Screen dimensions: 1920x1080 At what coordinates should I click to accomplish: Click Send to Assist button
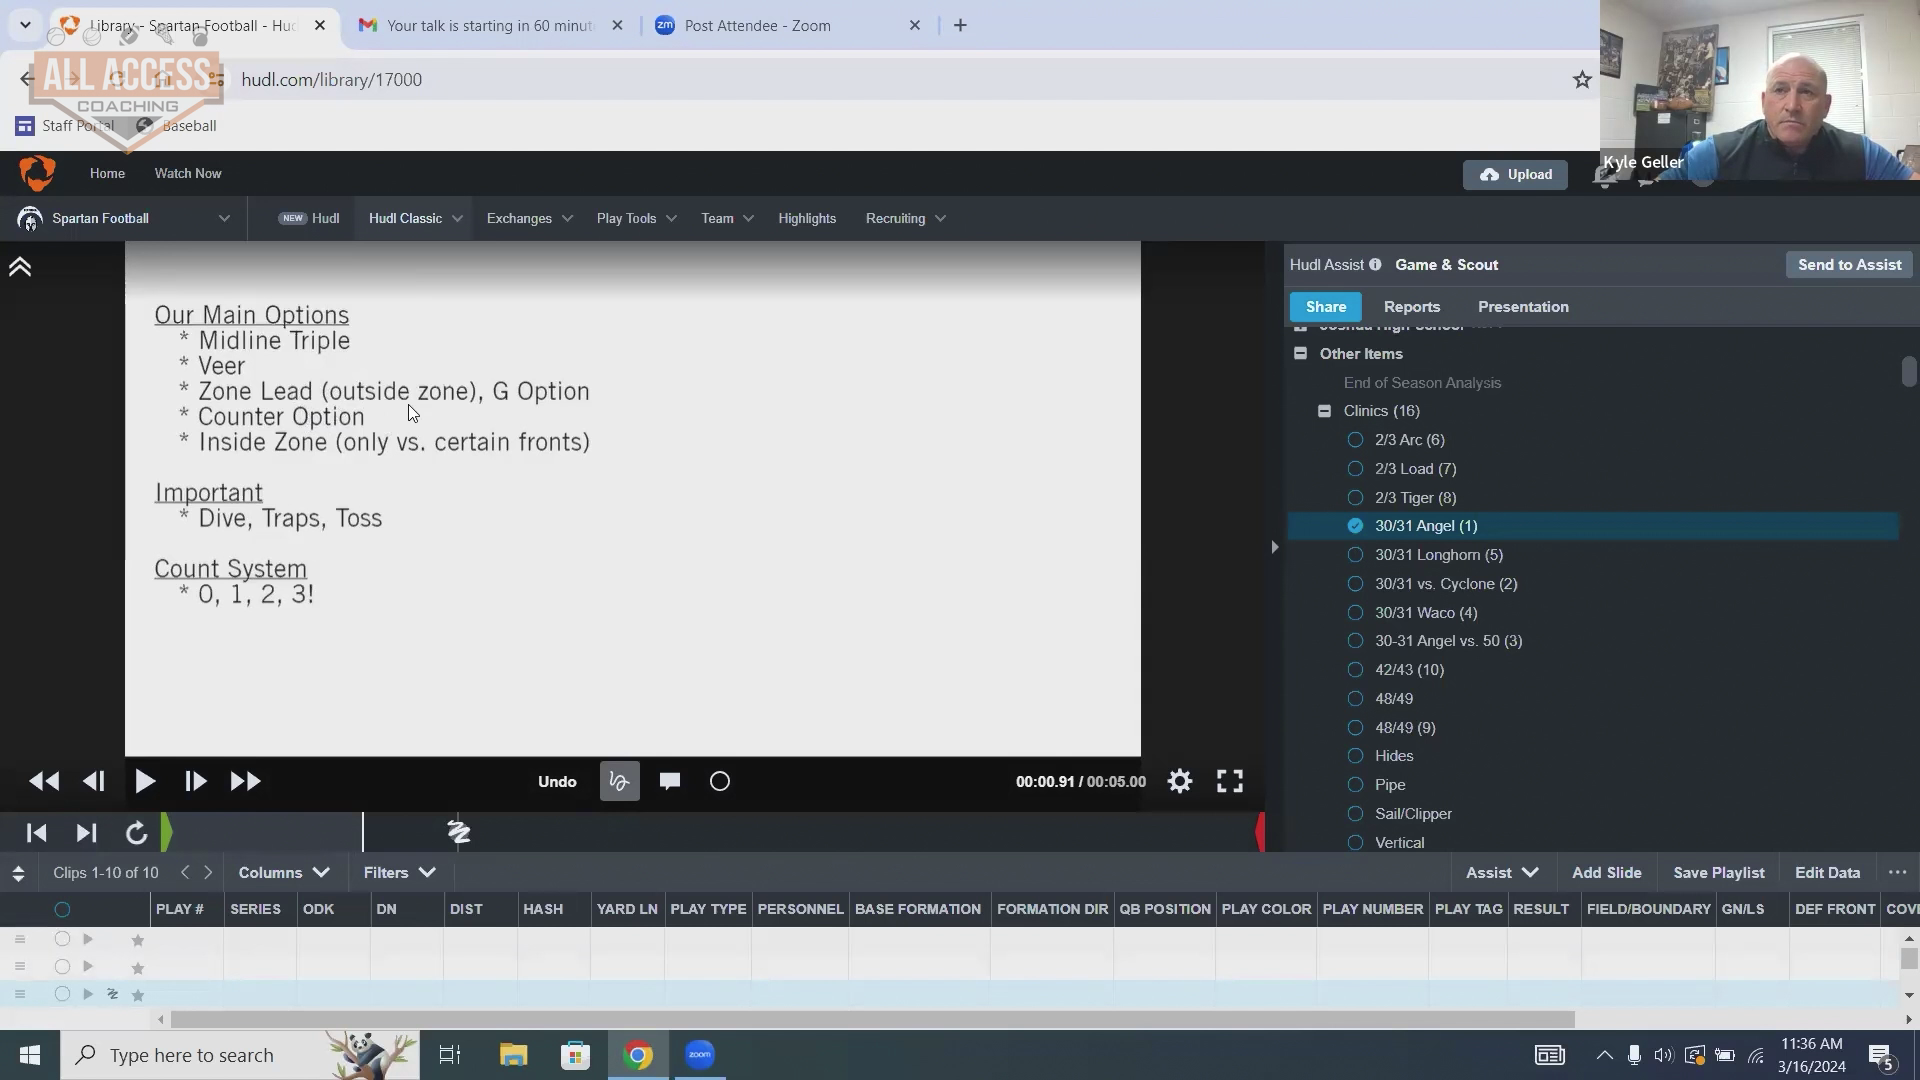click(1849, 265)
